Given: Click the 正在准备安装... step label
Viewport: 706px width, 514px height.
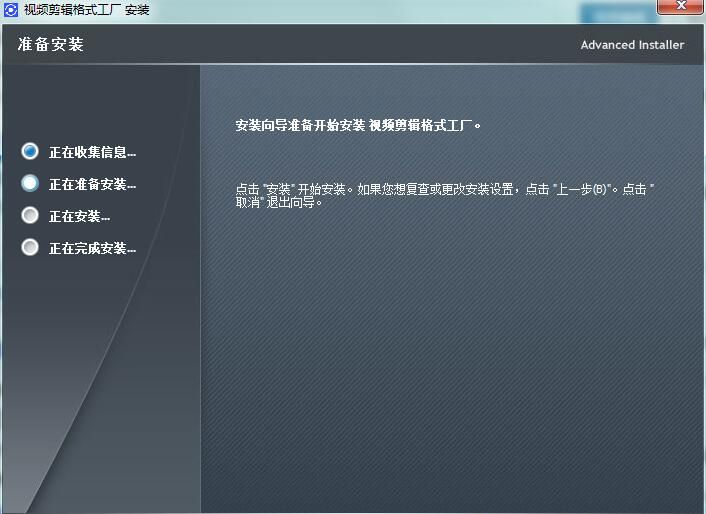Looking at the screenshot, I should [92, 184].
